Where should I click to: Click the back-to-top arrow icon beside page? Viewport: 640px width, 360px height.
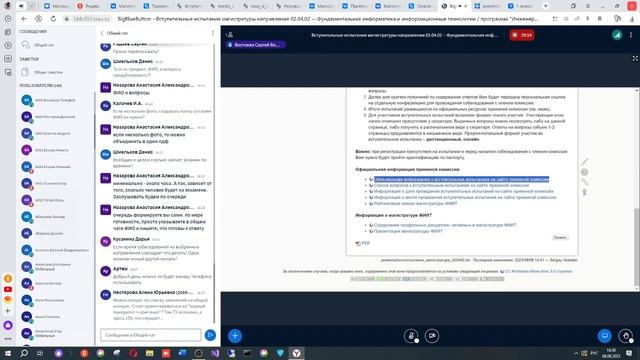coord(584,192)
